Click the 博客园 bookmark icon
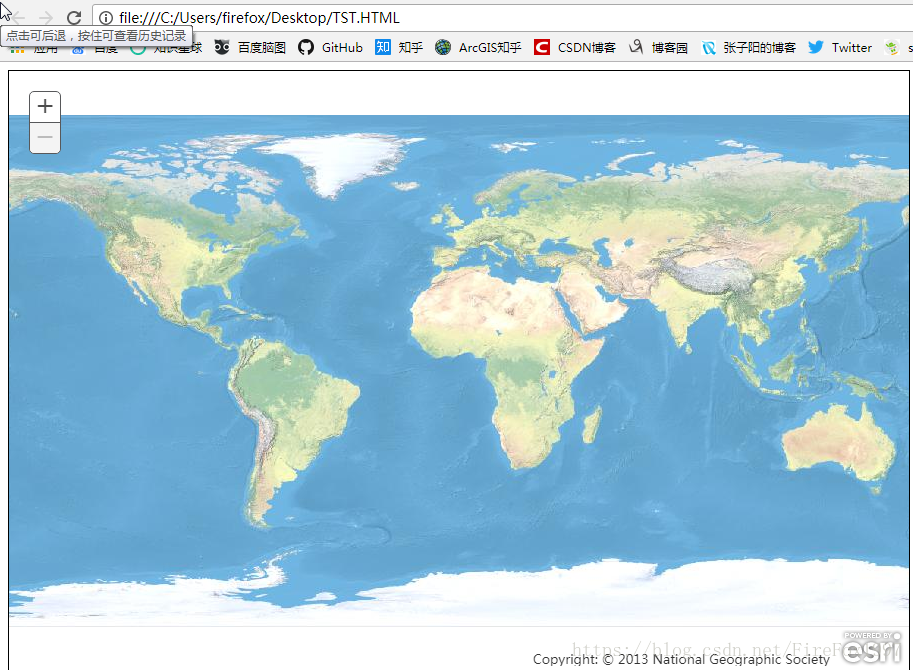This screenshot has width=913, height=670. pyautogui.click(x=636, y=47)
